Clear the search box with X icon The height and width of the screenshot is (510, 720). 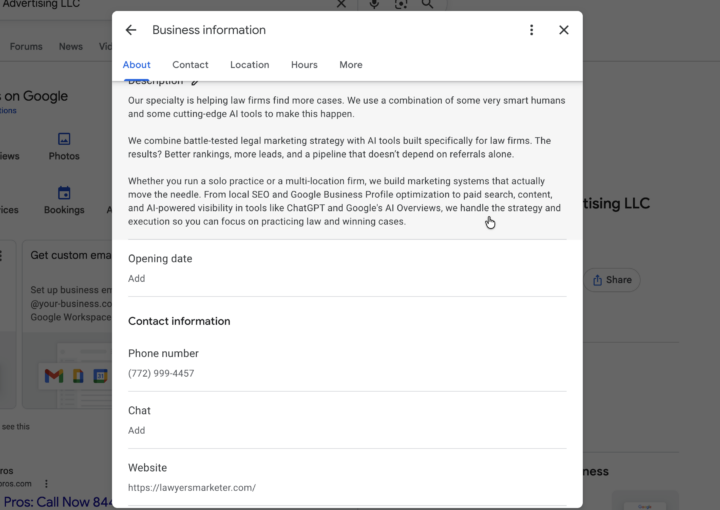(341, 4)
